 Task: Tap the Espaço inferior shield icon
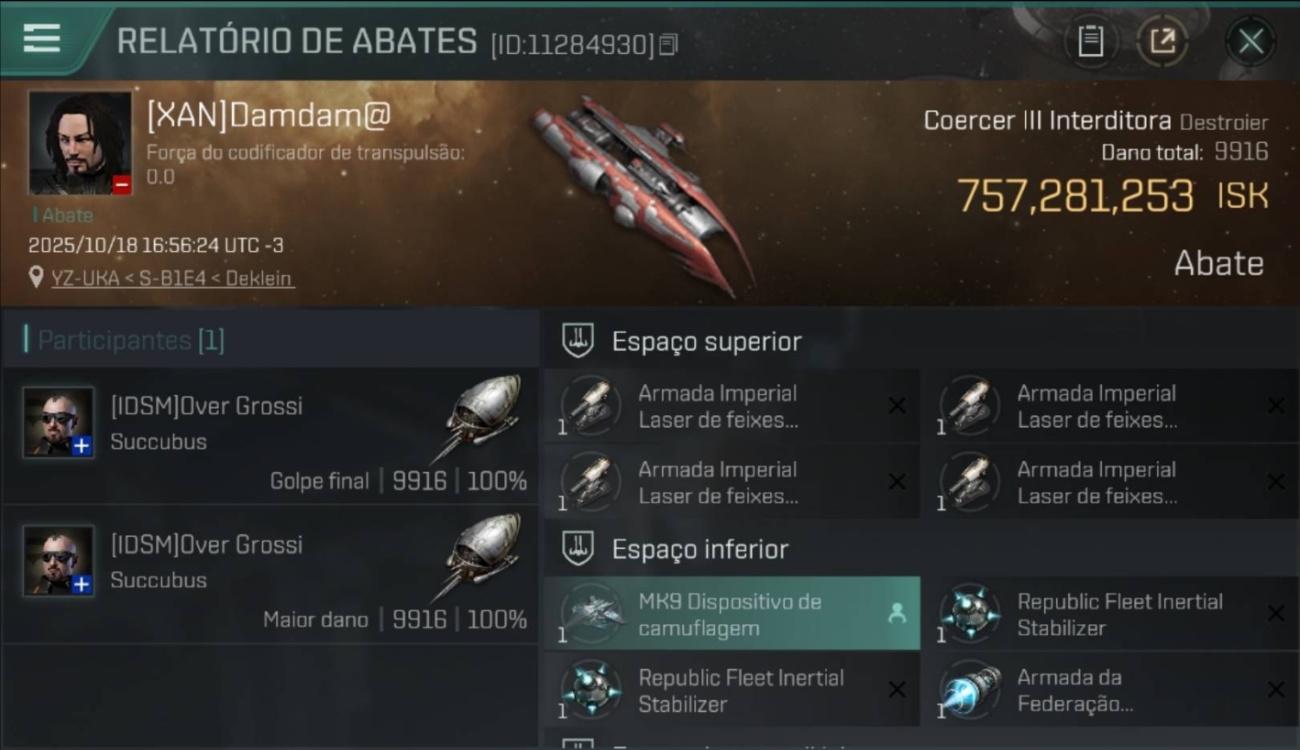point(578,548)
